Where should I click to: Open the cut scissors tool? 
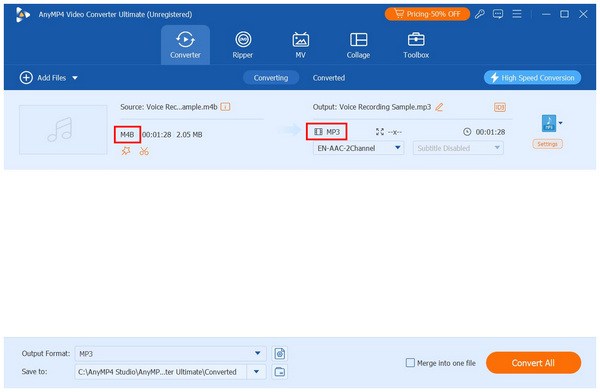click(x=144, y=151)
